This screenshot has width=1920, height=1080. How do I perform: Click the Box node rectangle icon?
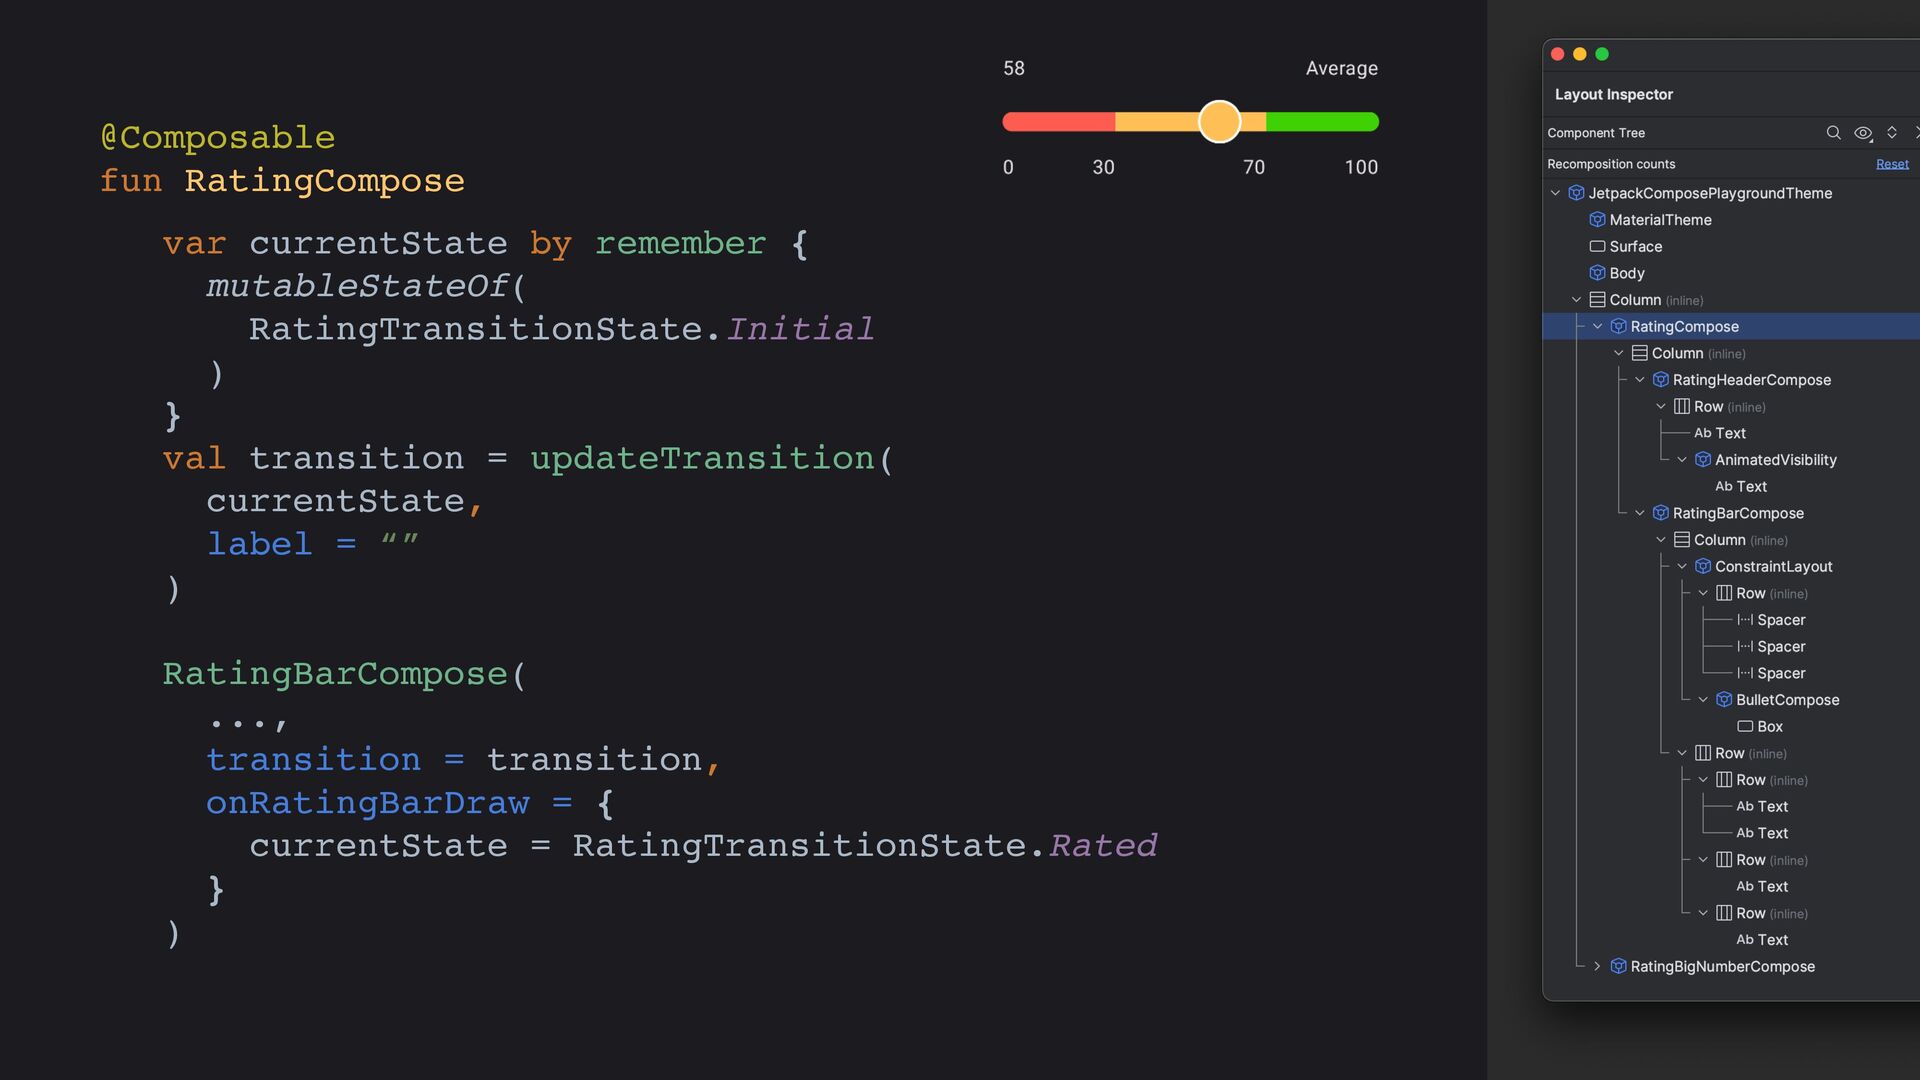(x=1745, y=727)
